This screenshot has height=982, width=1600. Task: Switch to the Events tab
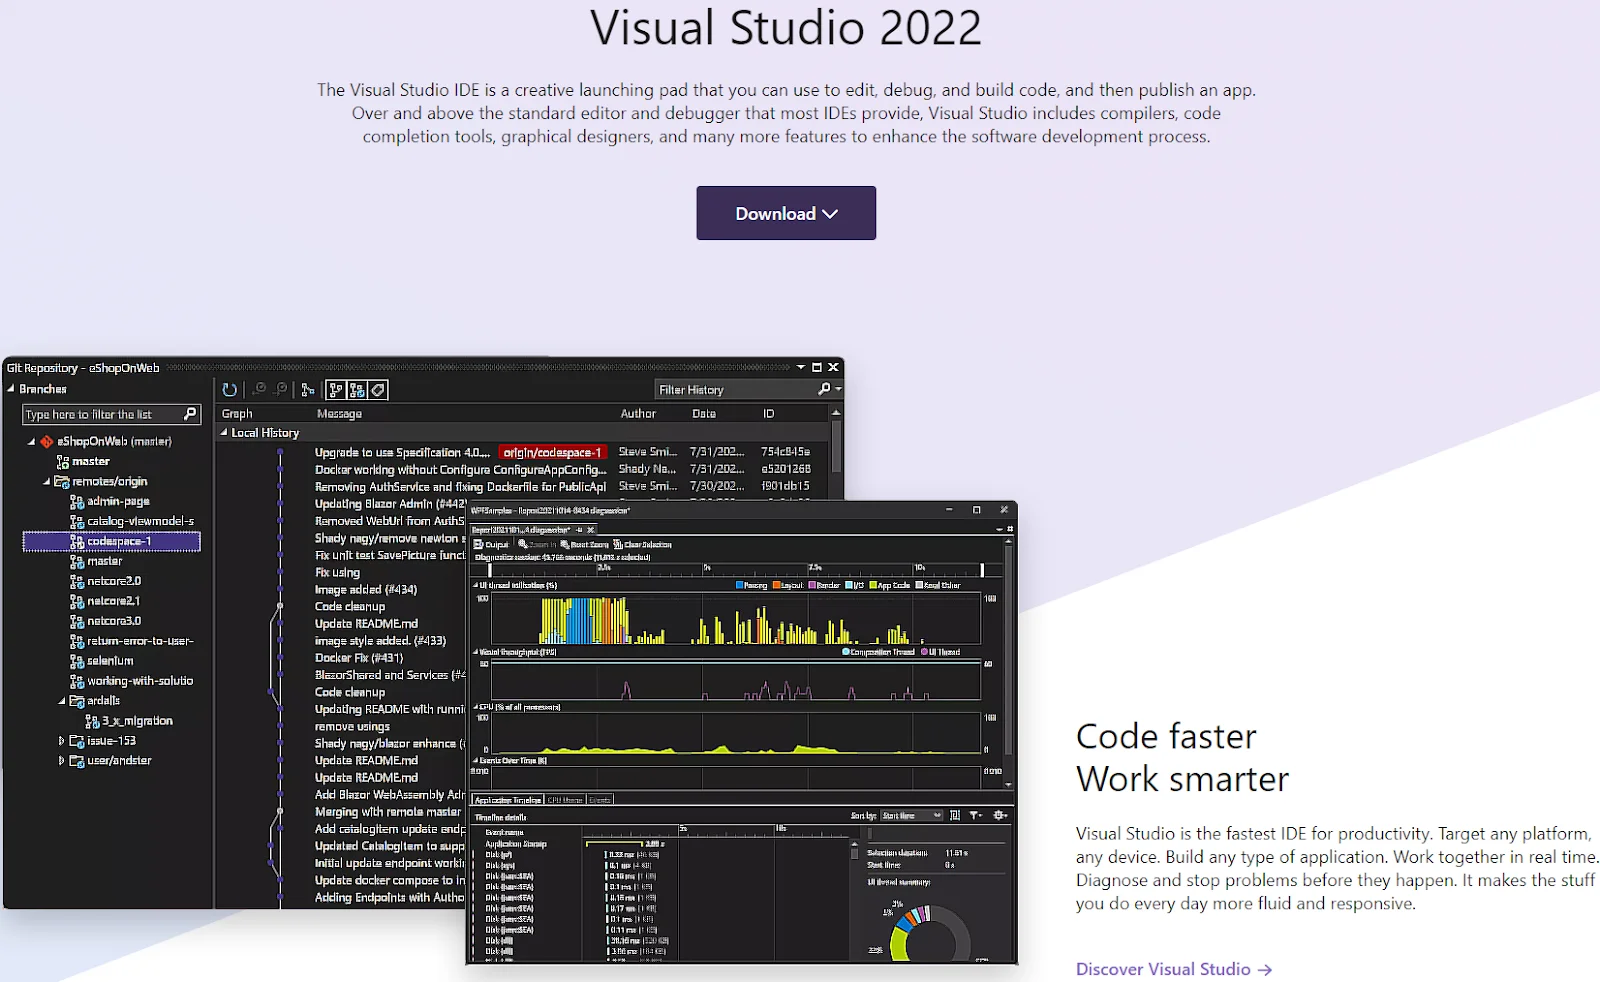tap(600, 800)
